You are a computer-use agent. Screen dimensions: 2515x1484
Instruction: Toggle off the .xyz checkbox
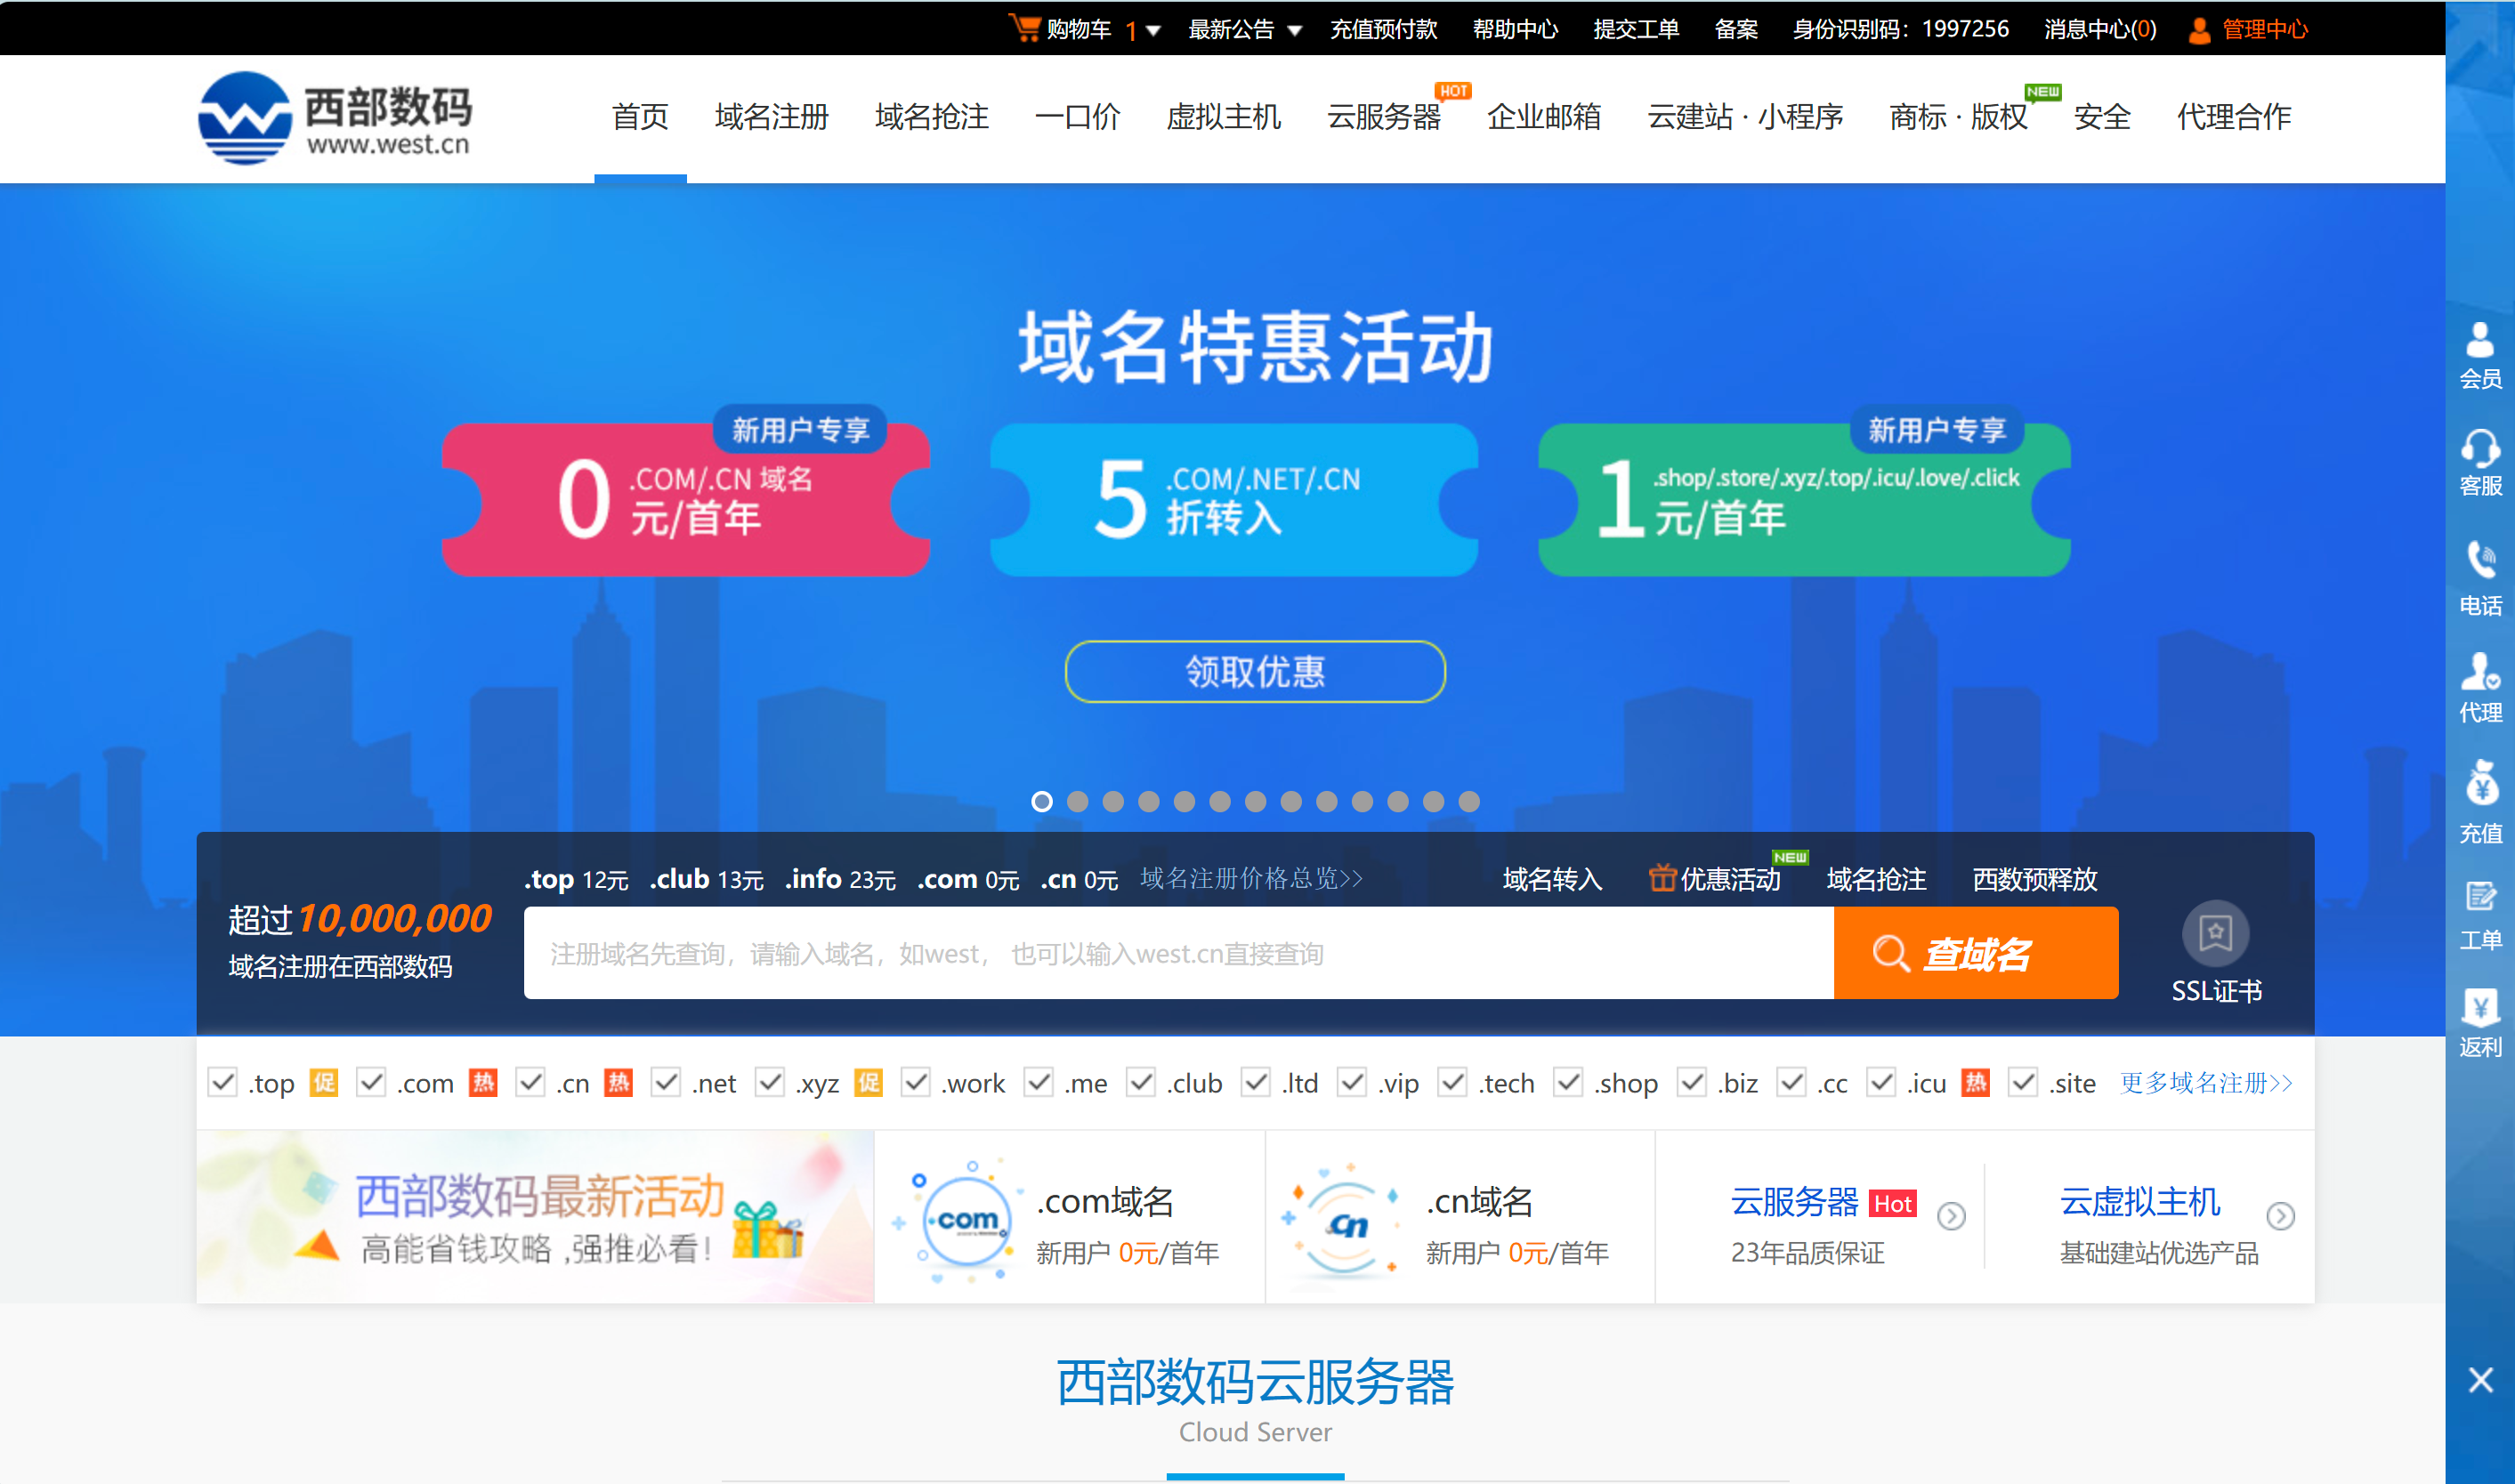[x=770, y=1083]
